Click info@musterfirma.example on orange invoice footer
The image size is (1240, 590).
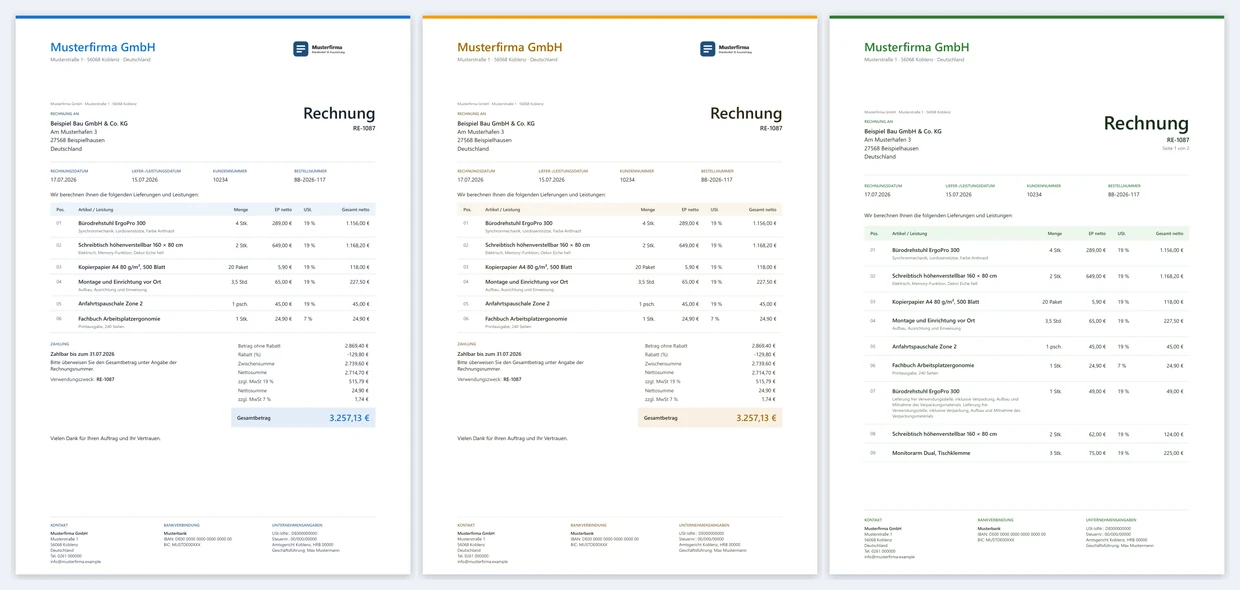[483, 561]
